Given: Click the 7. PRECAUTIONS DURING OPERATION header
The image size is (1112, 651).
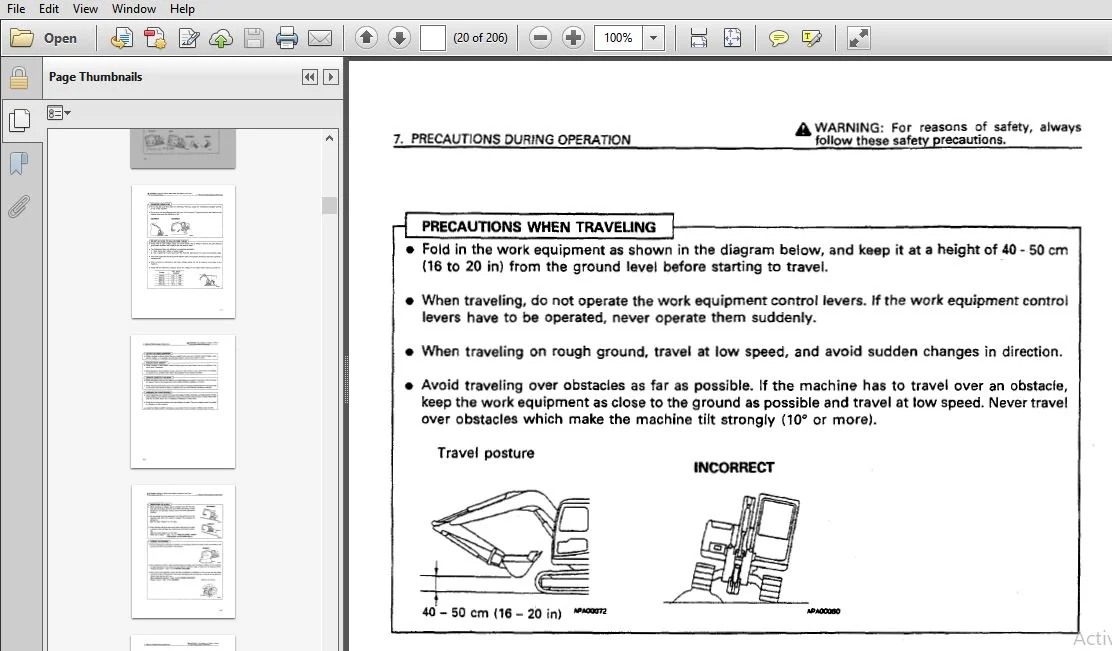Looking at the screenshot, I should coord(512,139).
